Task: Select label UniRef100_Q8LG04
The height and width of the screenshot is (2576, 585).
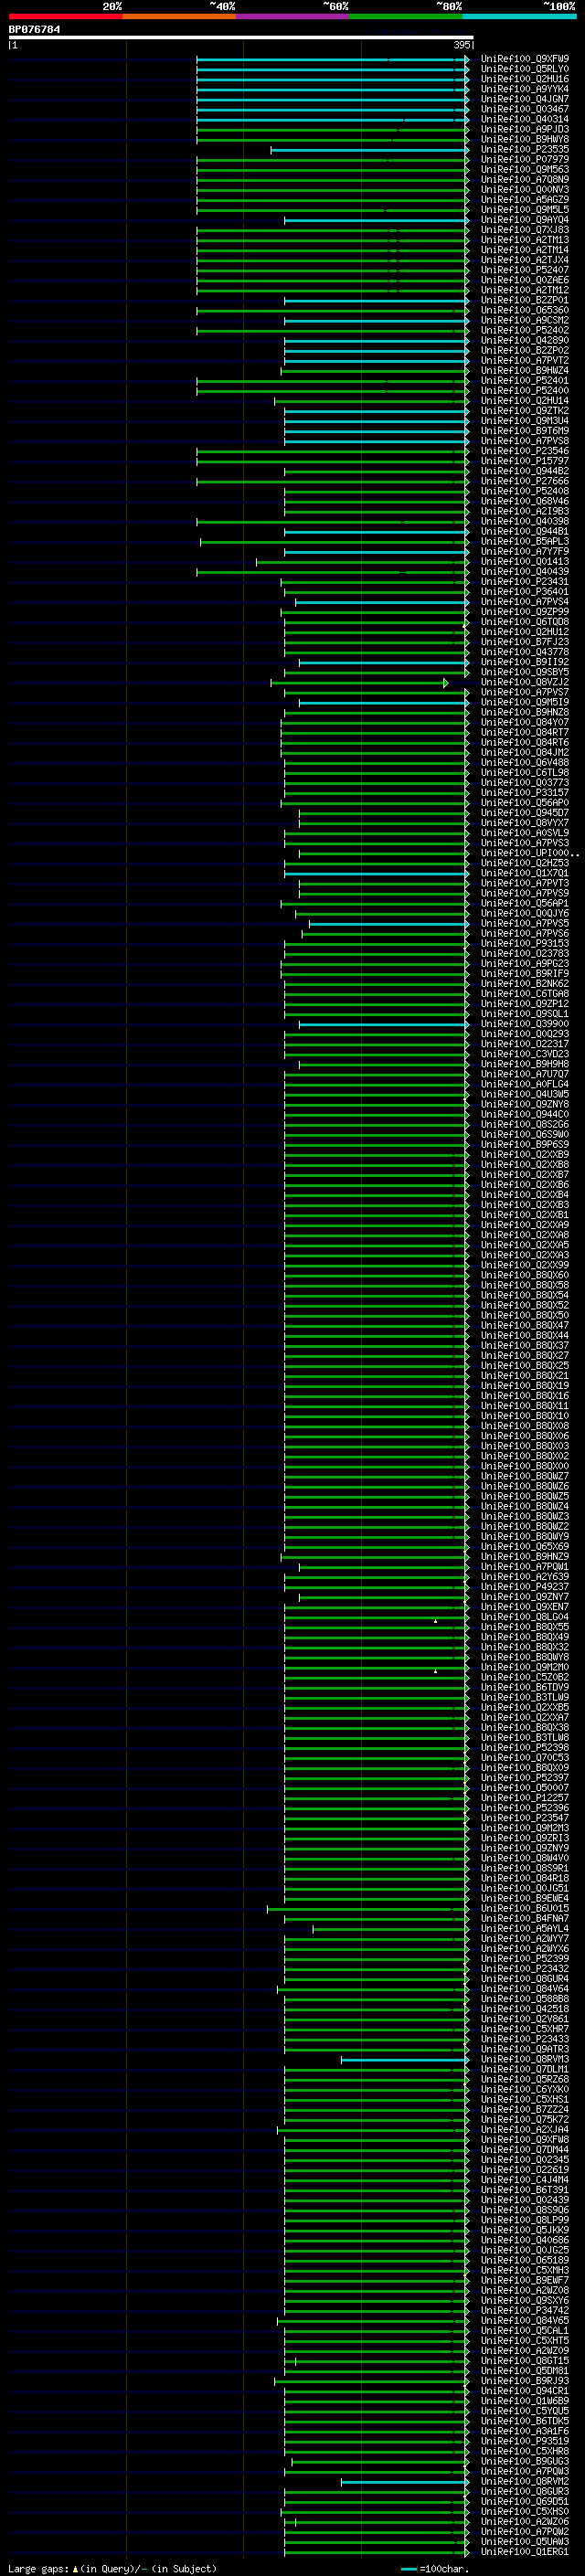Action: [524, 1617]
